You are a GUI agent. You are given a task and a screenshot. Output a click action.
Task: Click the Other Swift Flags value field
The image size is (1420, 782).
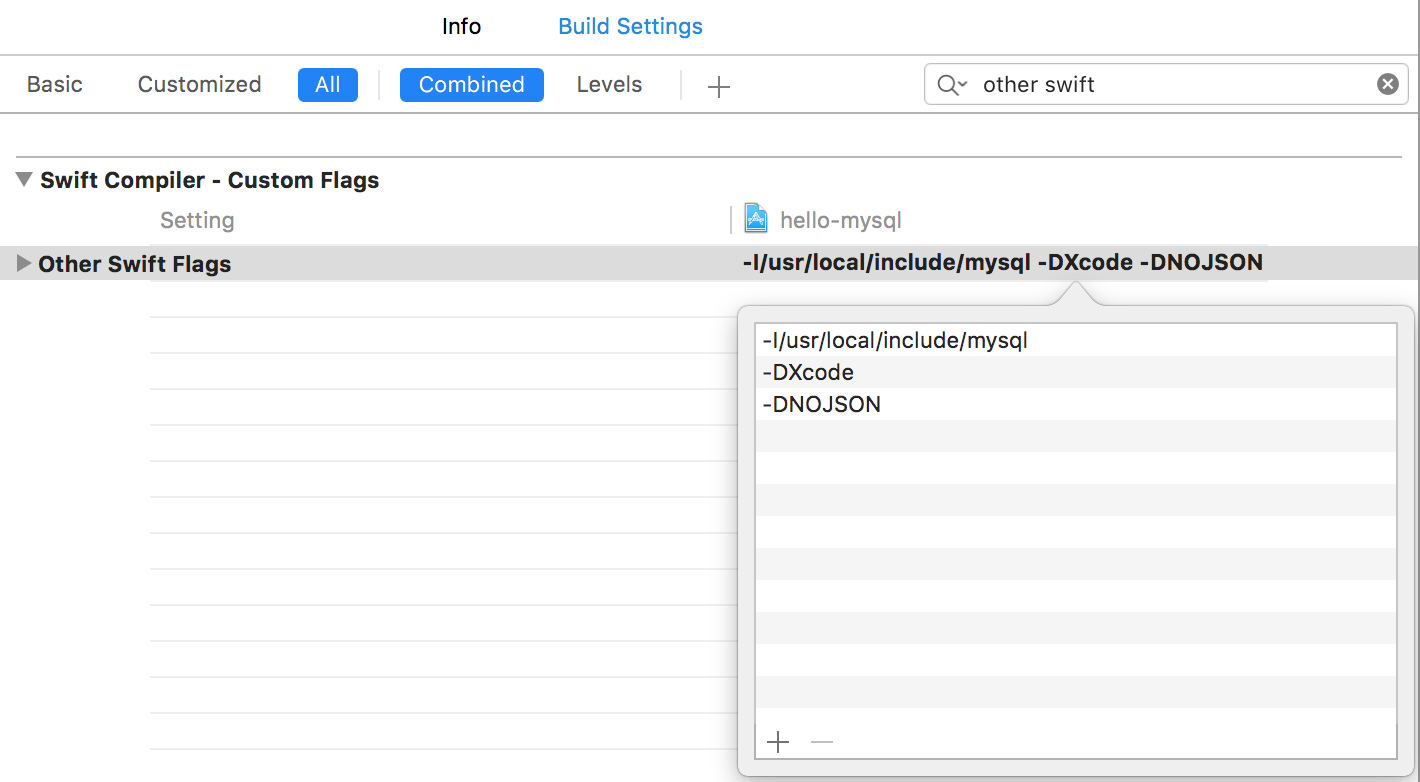click(1002, 263)
